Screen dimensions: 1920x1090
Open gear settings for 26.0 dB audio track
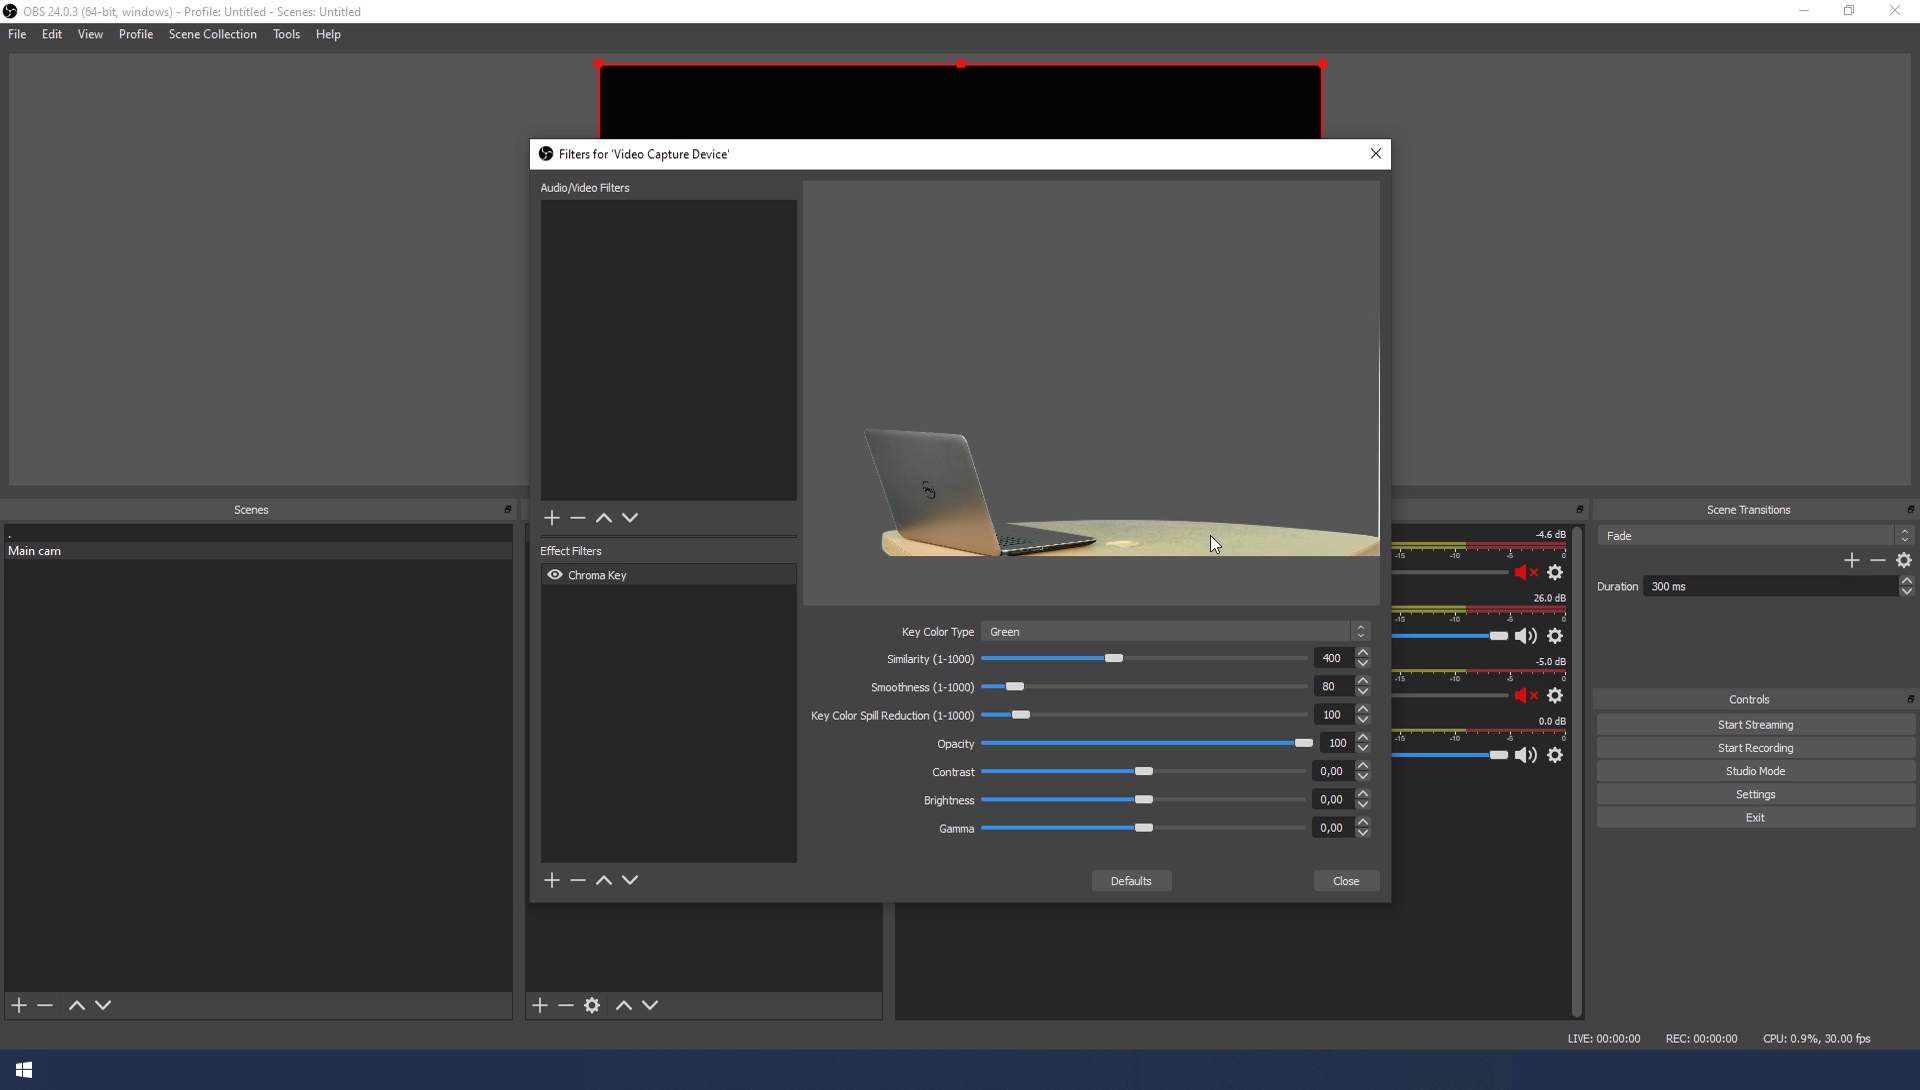coord(1555,636)
